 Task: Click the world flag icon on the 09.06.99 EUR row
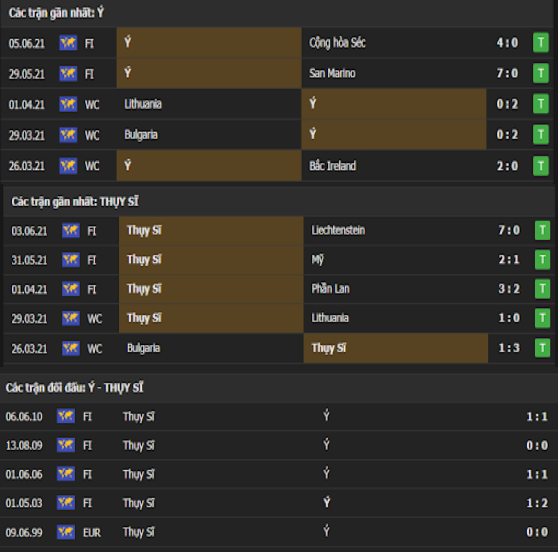(x=66, y=532)
